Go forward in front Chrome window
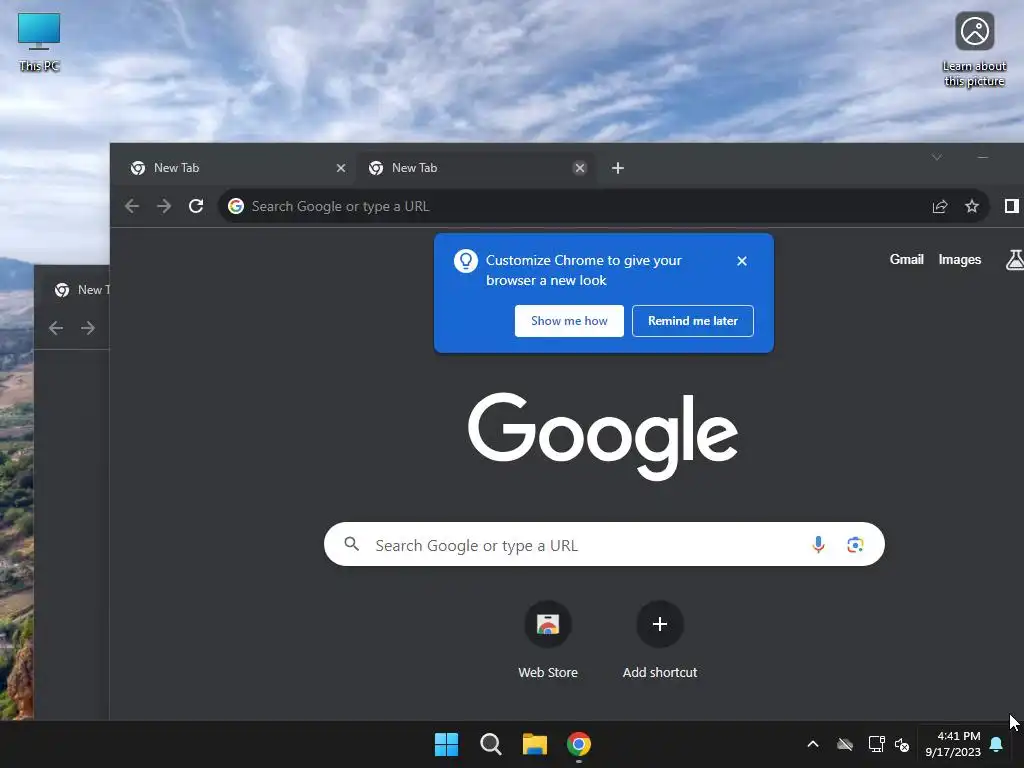 (164, 206)
